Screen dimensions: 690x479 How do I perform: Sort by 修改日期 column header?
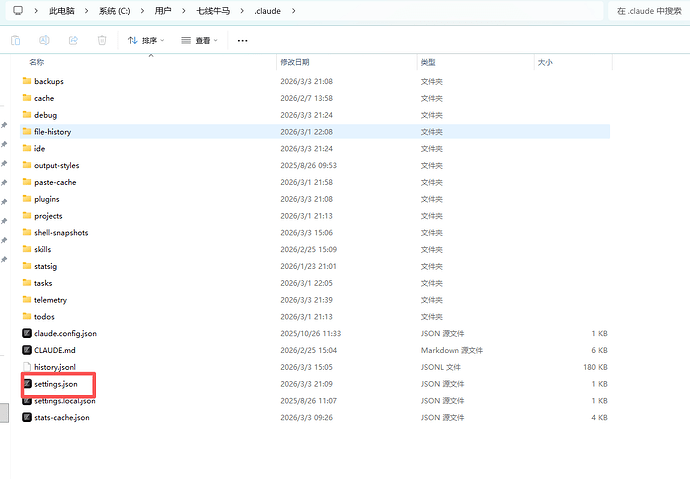pyautogui.click(x=295, y=62)
